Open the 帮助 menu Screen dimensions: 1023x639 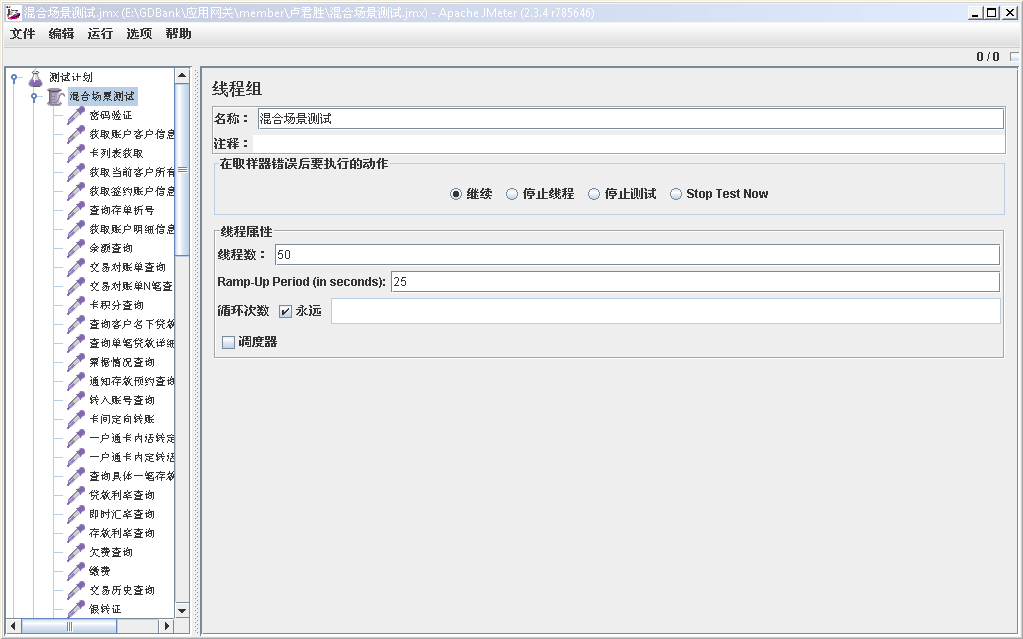178,34
